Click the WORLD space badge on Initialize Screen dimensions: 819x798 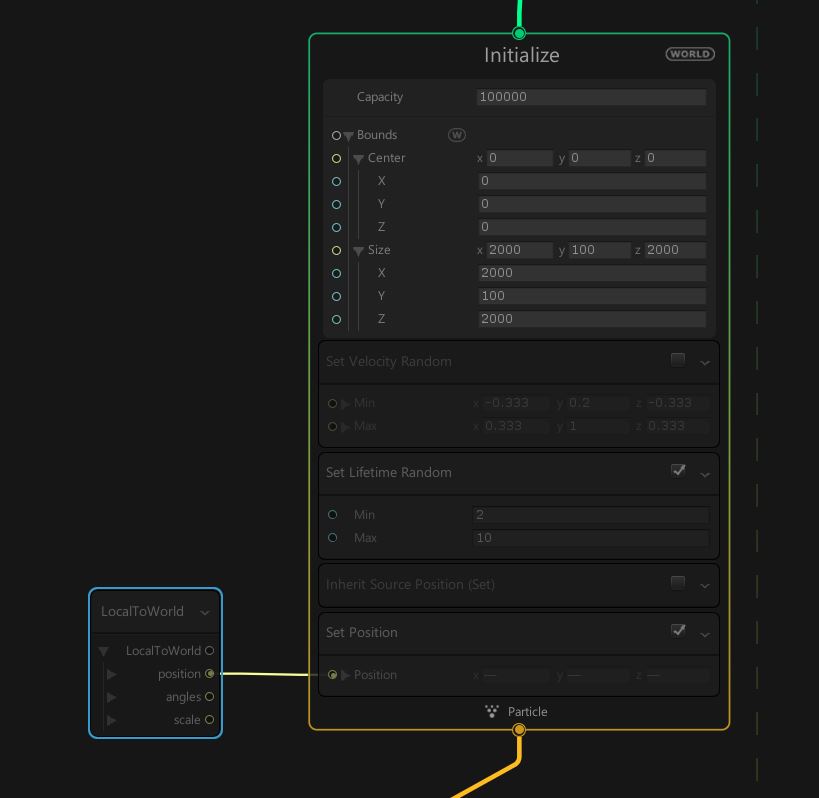(689, 54)
